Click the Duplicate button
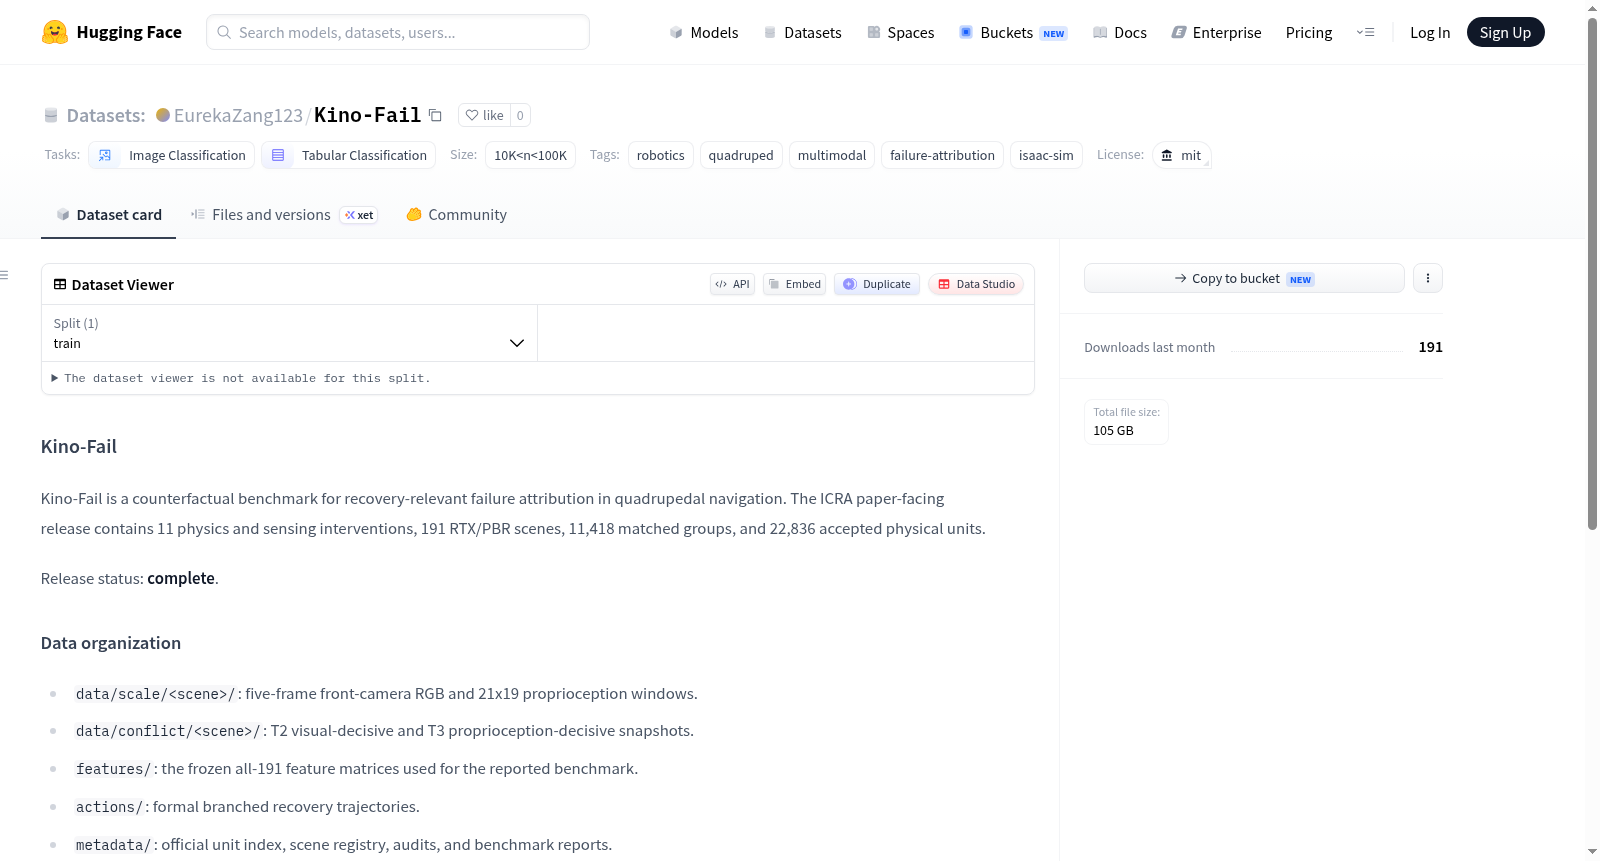Viewport: 1600px width, 861px height. [877, 284]
